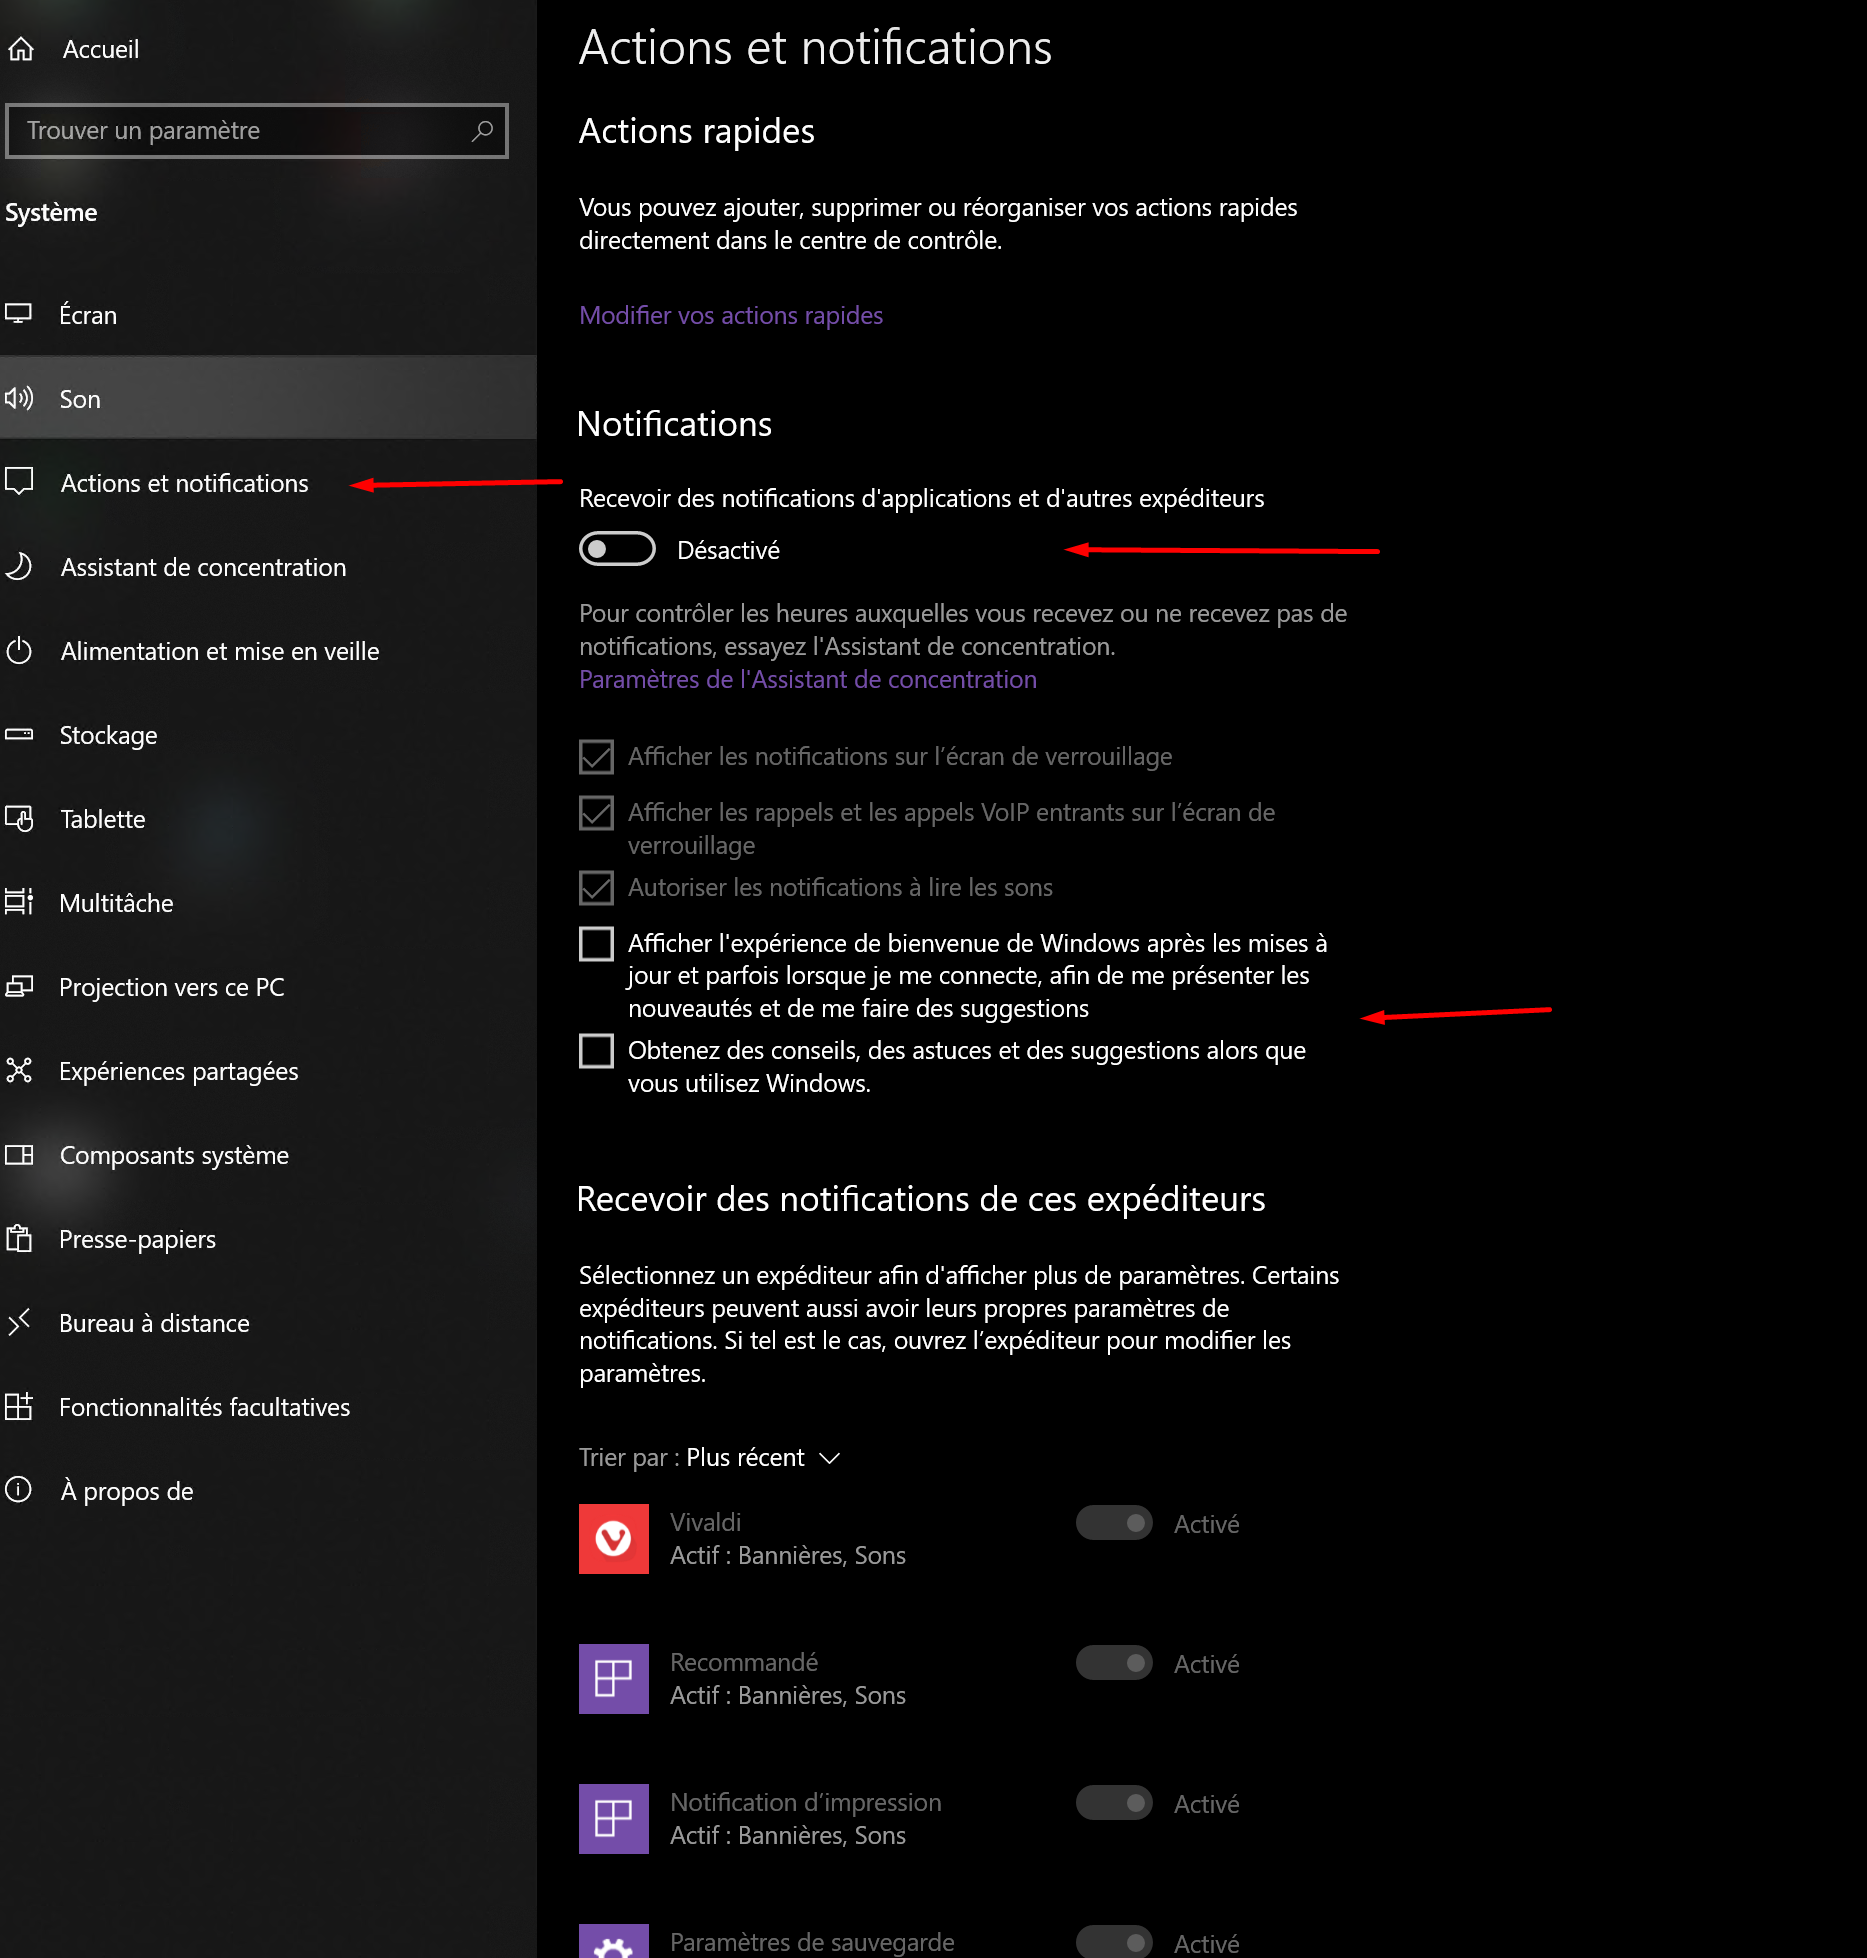Open Modifier vos actions rapides link
Image resolution: width=1867 pixels, height=1958 pixels.
point(731,315)
